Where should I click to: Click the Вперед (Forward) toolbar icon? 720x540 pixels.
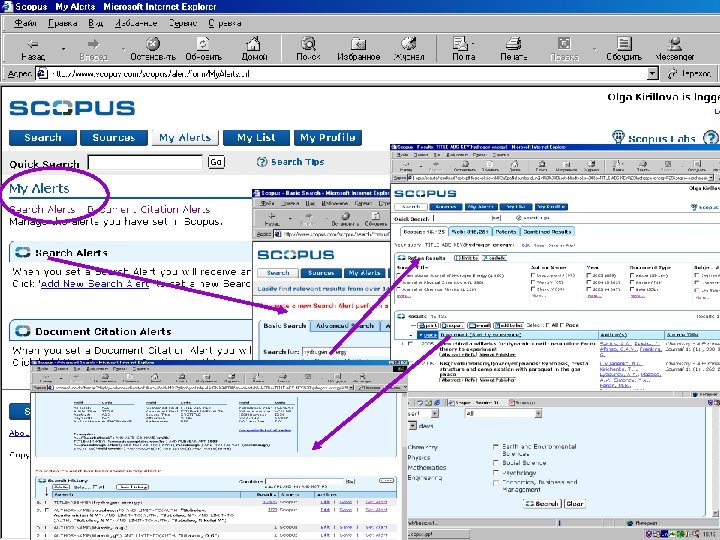(x=93, y=45)
